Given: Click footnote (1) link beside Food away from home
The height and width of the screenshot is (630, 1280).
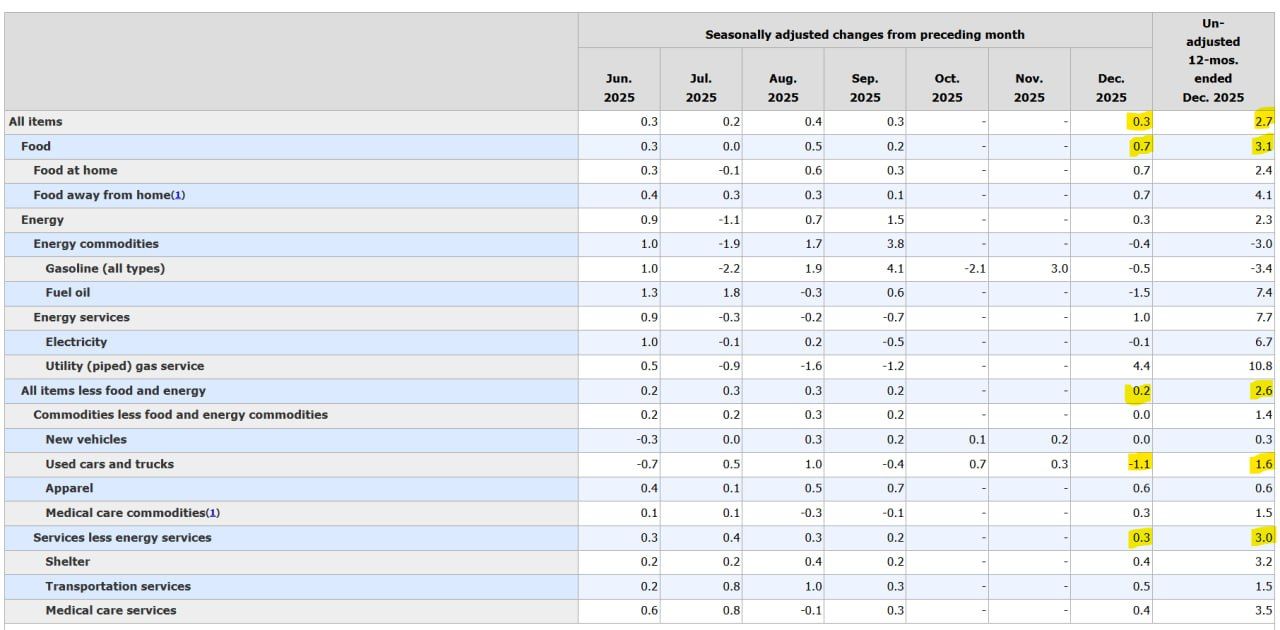Looking at the screenshot, I should [x=178, y=195].
